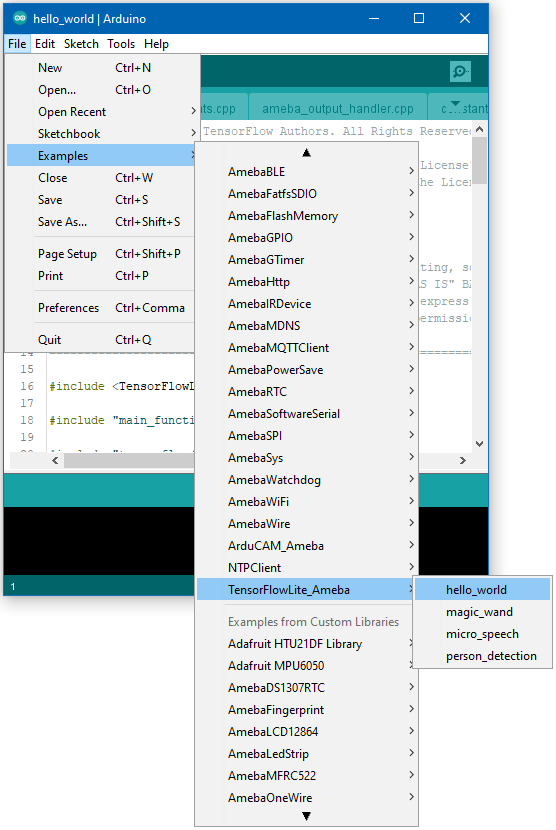Click editor vertical scrollbar down arrow
This screenshot has width=556, height=830.
click(479, 444)
